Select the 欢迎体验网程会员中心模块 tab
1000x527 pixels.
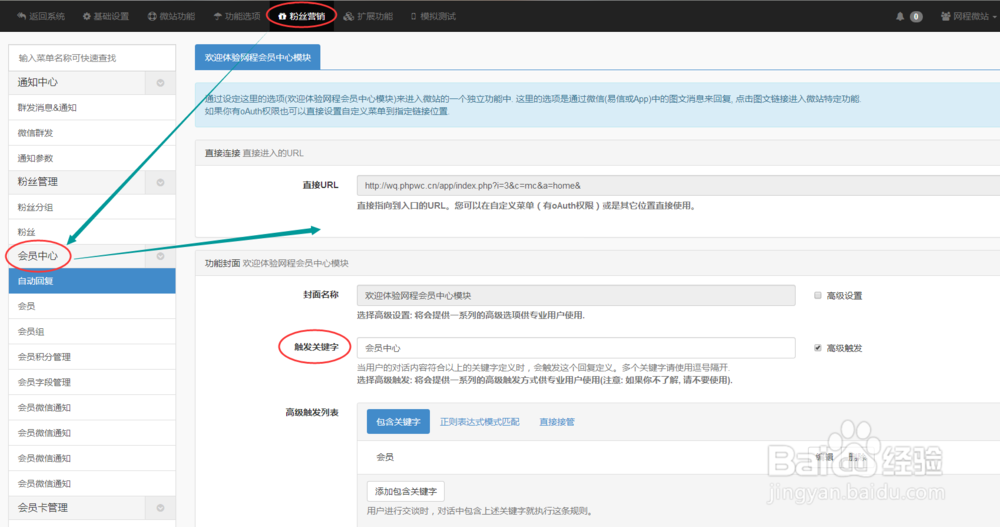tap(258, 57)
